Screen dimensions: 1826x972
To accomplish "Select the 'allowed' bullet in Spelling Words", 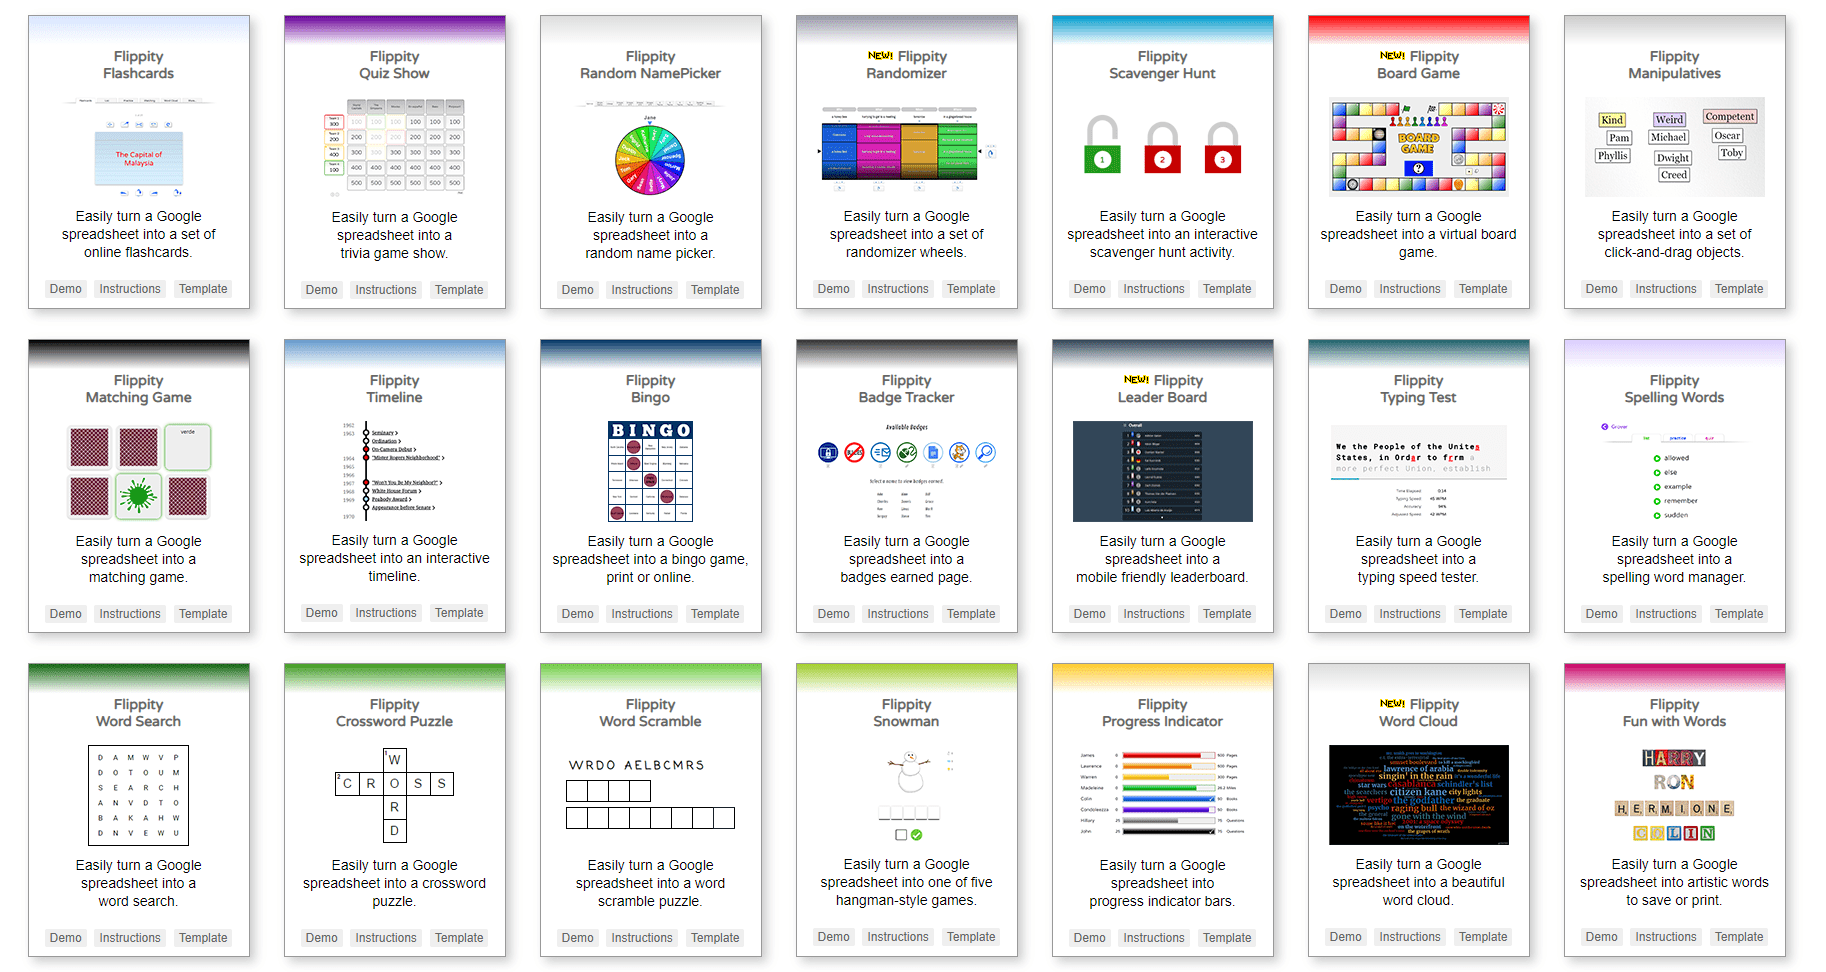I will (1657, 458).
